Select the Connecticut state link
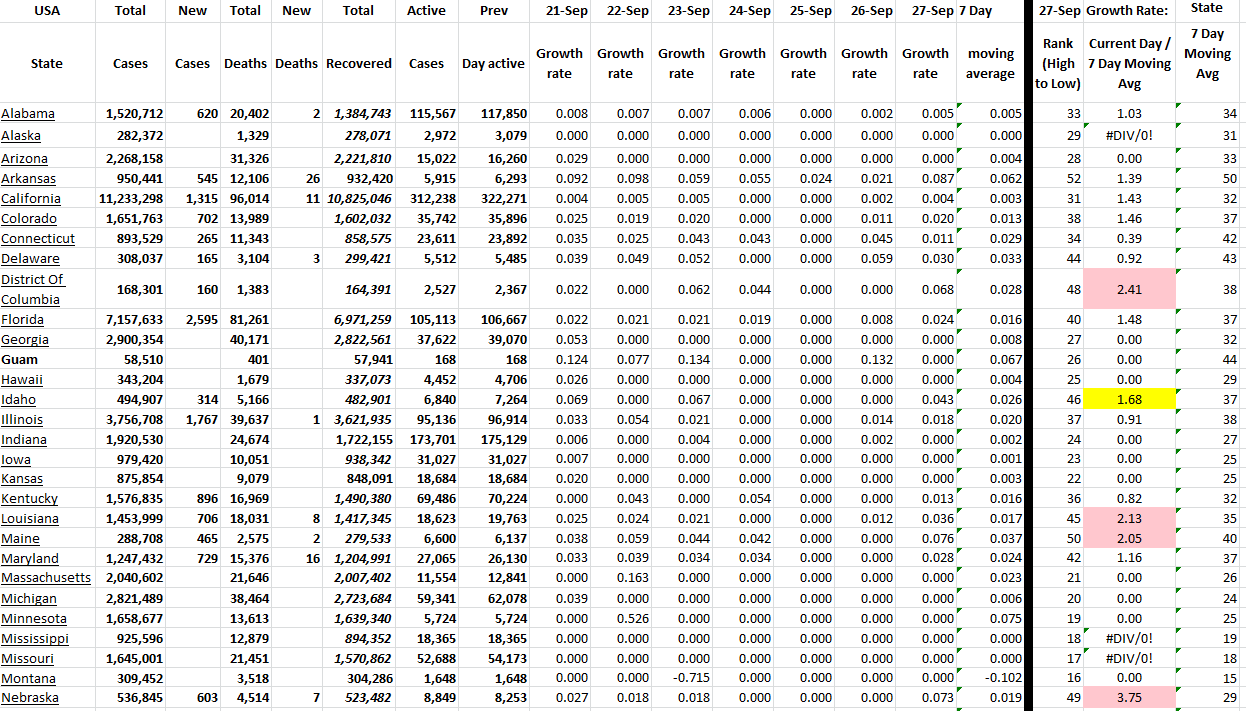The height and width of the screenshot is (711, 1246). (x=38, y=239)
